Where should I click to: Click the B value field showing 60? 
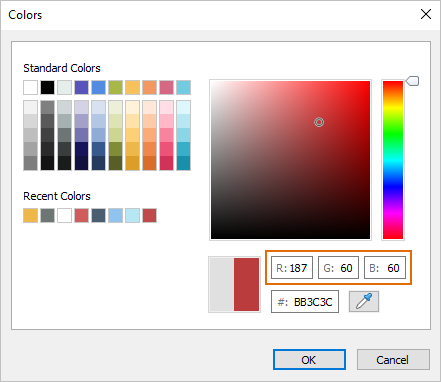(x=385, y=267)
